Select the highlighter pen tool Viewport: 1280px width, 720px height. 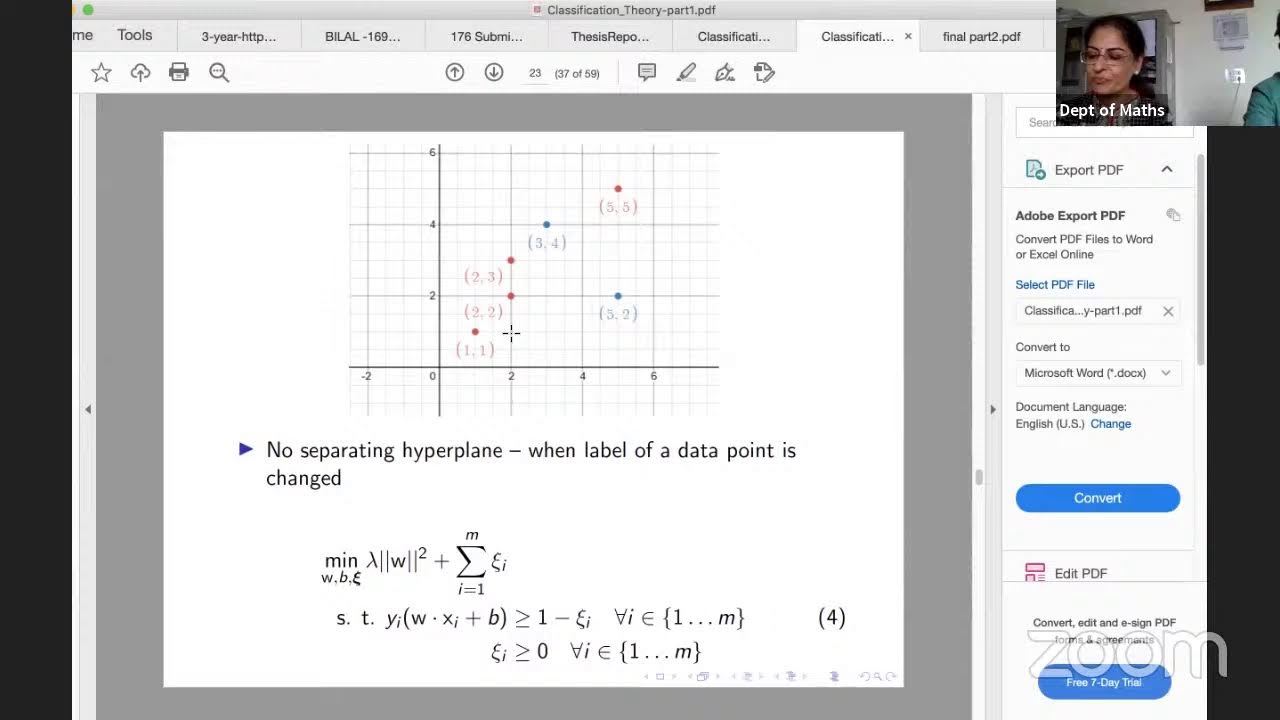[x=686, y=72]
